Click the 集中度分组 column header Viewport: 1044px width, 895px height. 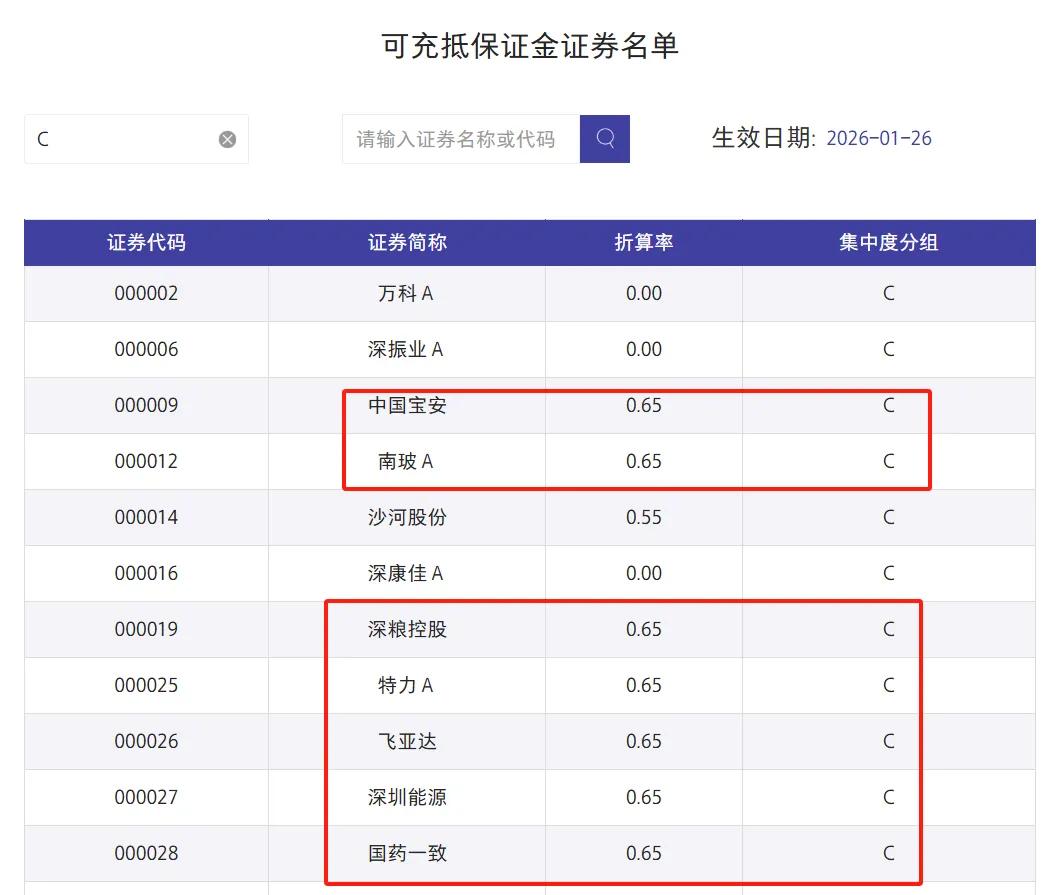click(x=888, y=242)
